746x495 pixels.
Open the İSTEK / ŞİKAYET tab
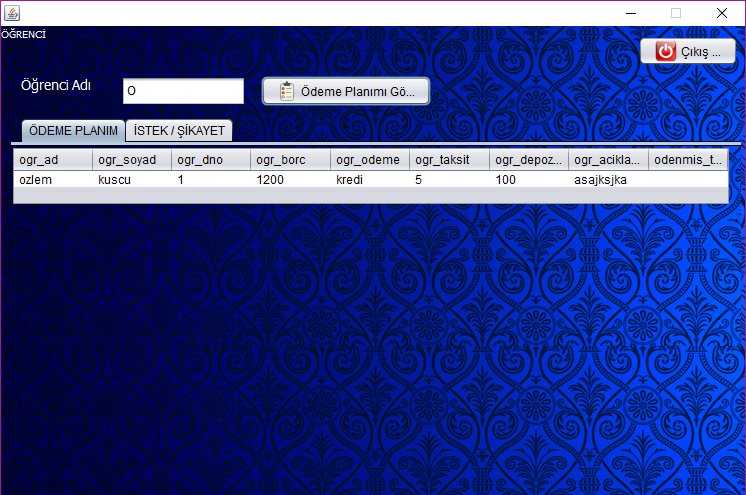[180, 131]
